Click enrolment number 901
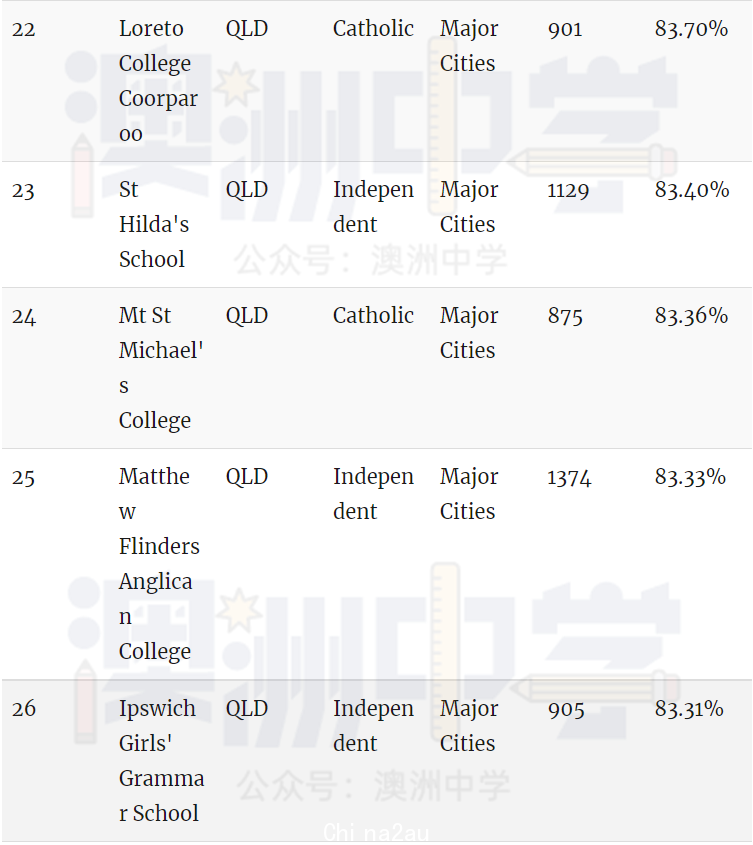Image resolution: width=753 pixels, height=845 pixels. (x=565, y=29)
